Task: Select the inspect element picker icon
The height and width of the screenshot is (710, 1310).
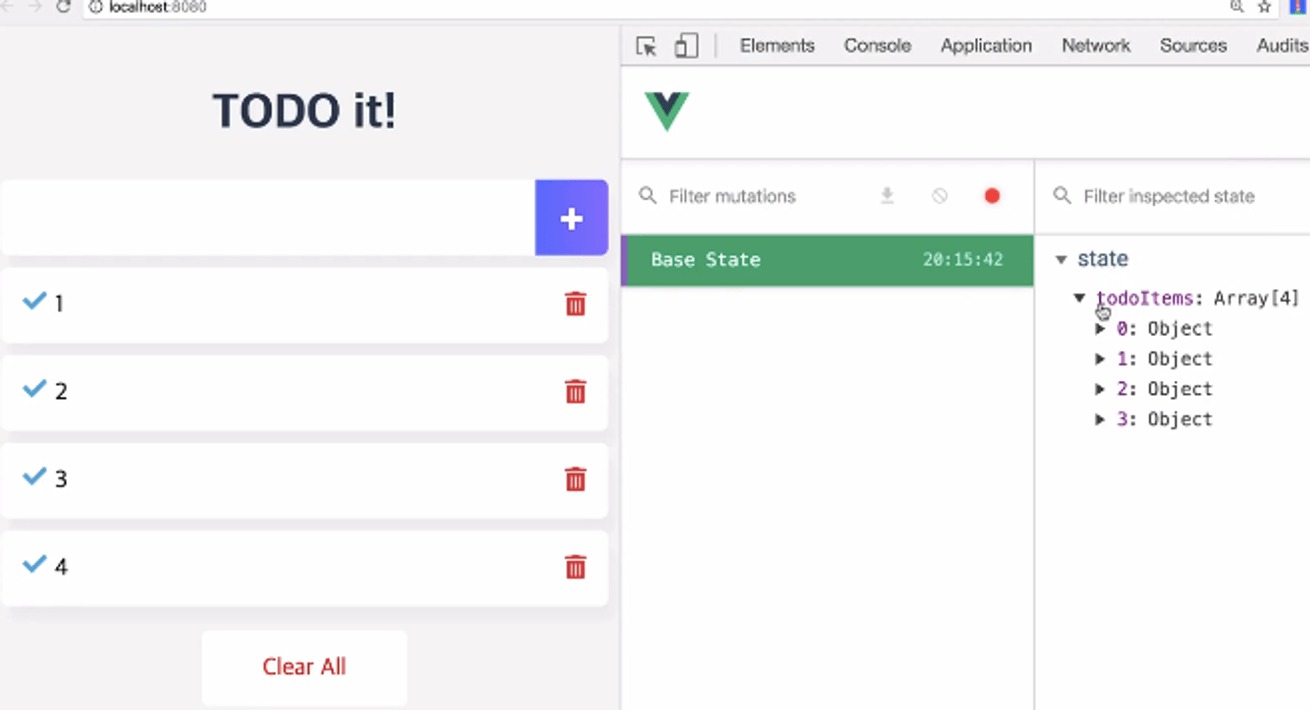Action: coord(646,46)
